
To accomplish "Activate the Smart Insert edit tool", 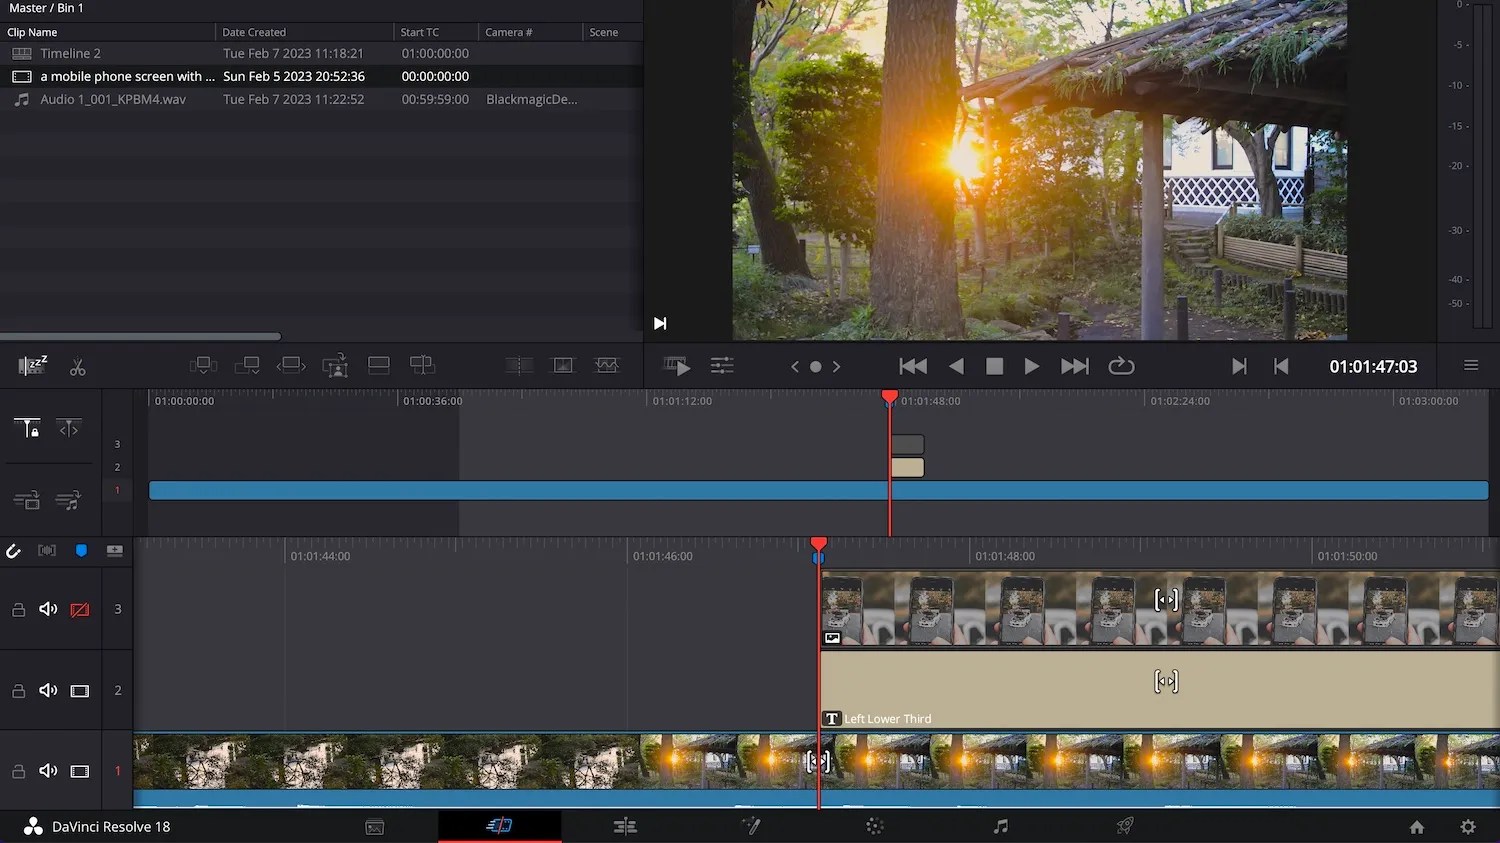I will (204, 365).
